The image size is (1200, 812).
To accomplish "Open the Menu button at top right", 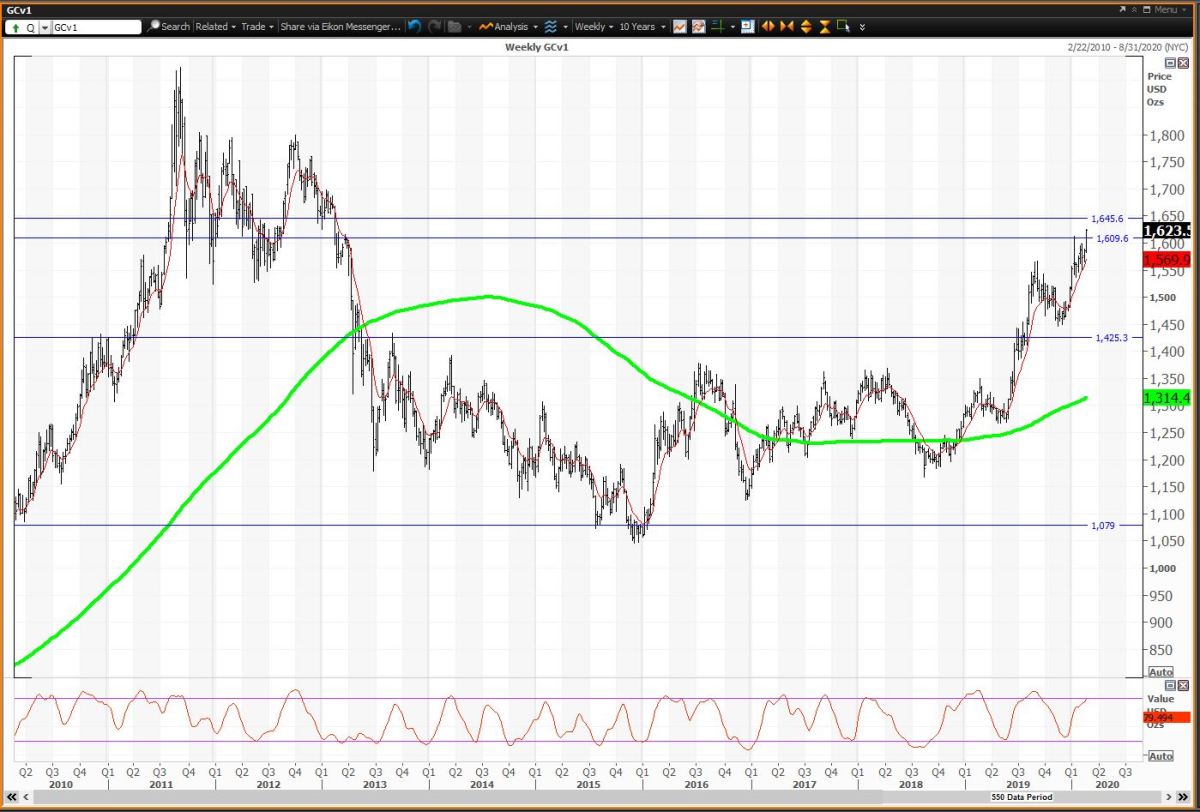I will [x=1161, y=9].
